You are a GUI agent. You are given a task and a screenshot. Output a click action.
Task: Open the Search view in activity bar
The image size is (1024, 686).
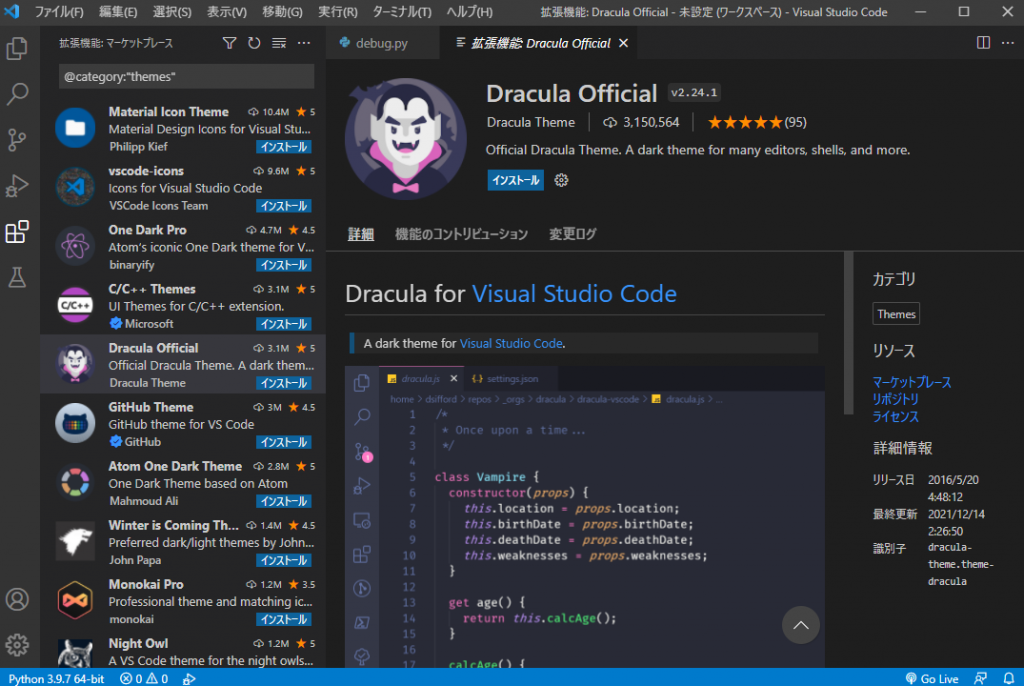pyautogui.click(x=17, y=94)
